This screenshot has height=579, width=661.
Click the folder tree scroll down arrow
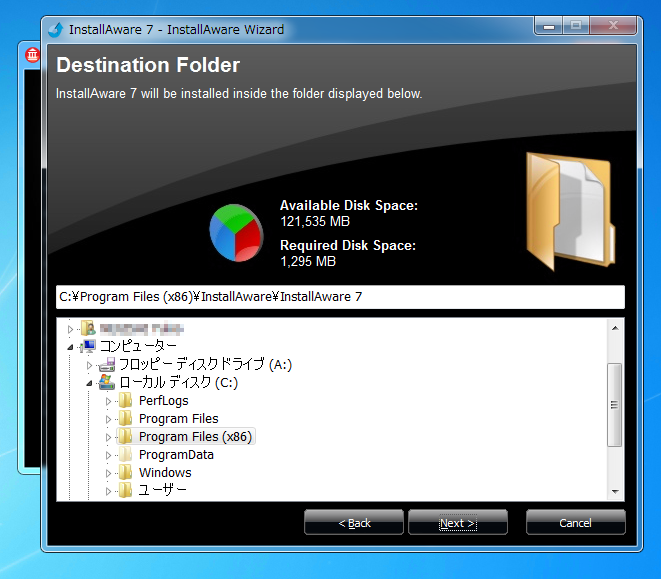[x=615, y=492]
